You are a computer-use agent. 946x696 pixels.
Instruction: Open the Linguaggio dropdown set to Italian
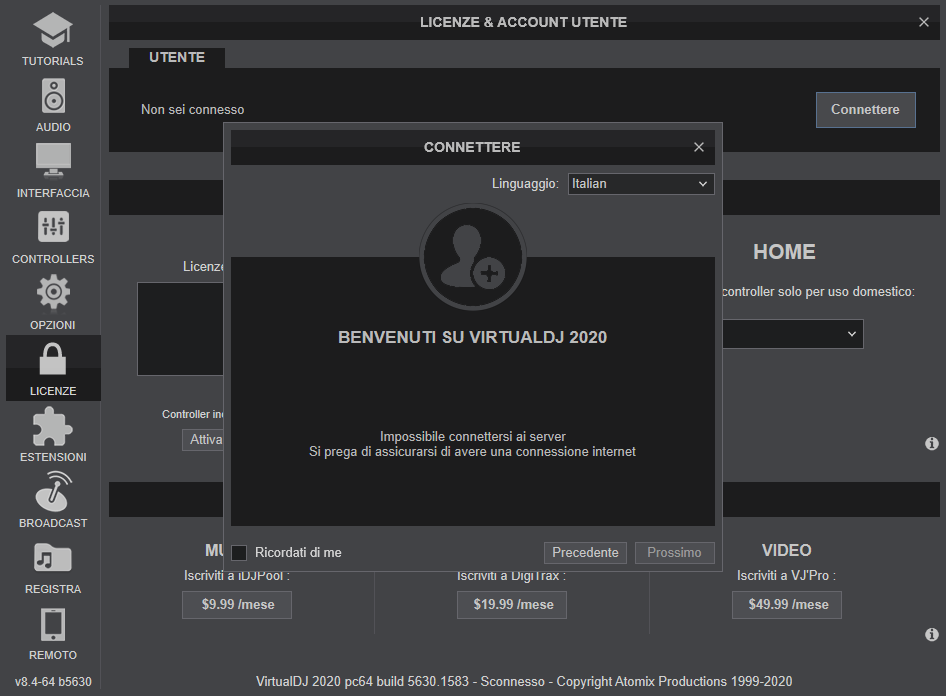(641, 184)
